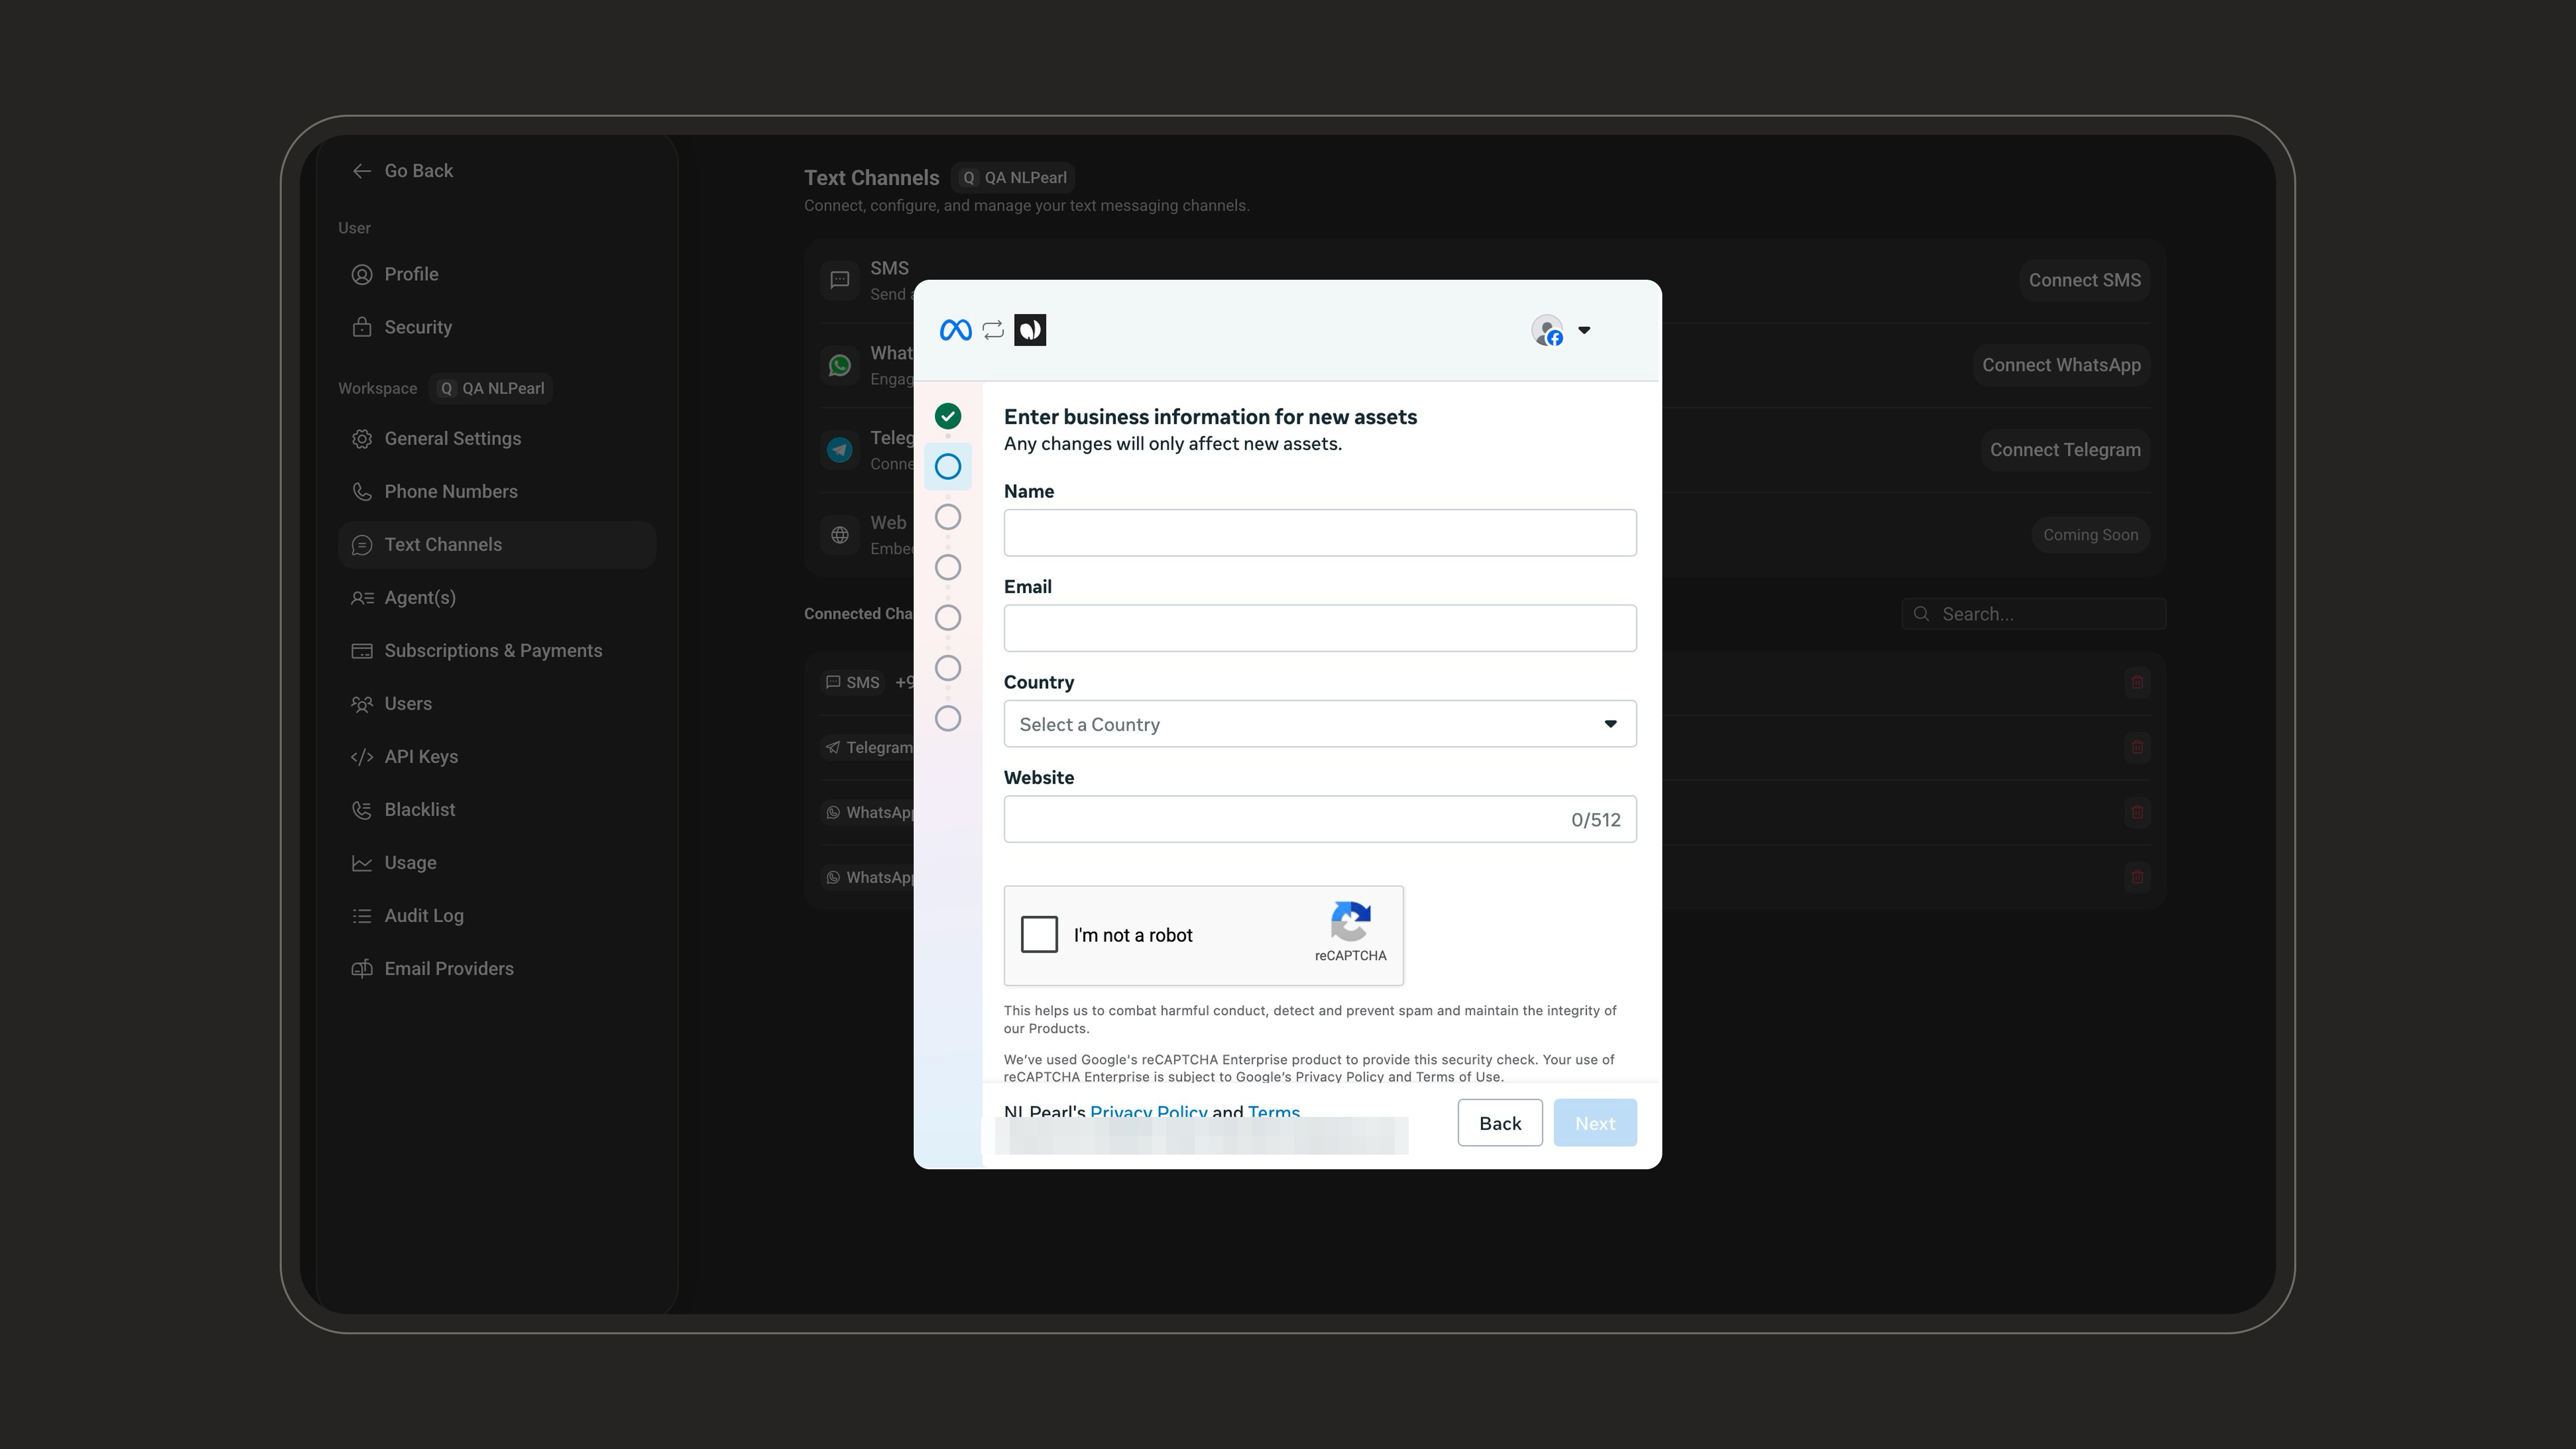Delete the connected Telegram channel row

(2137, 747)
